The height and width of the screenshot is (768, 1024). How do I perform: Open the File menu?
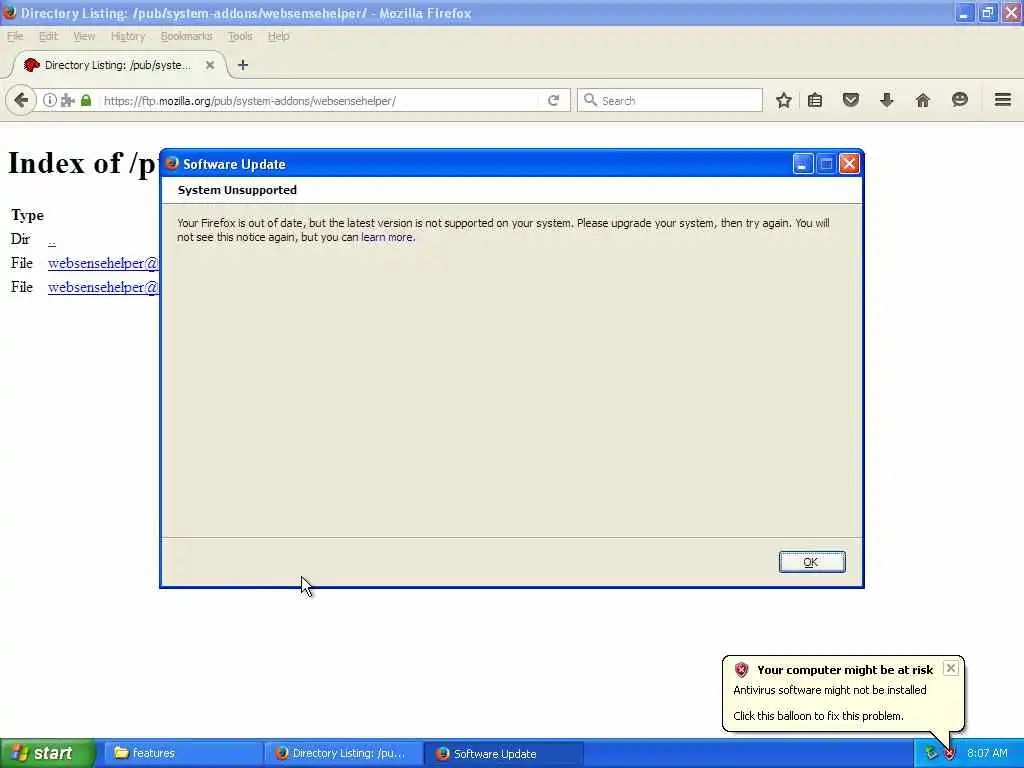(x=15, y=36)
